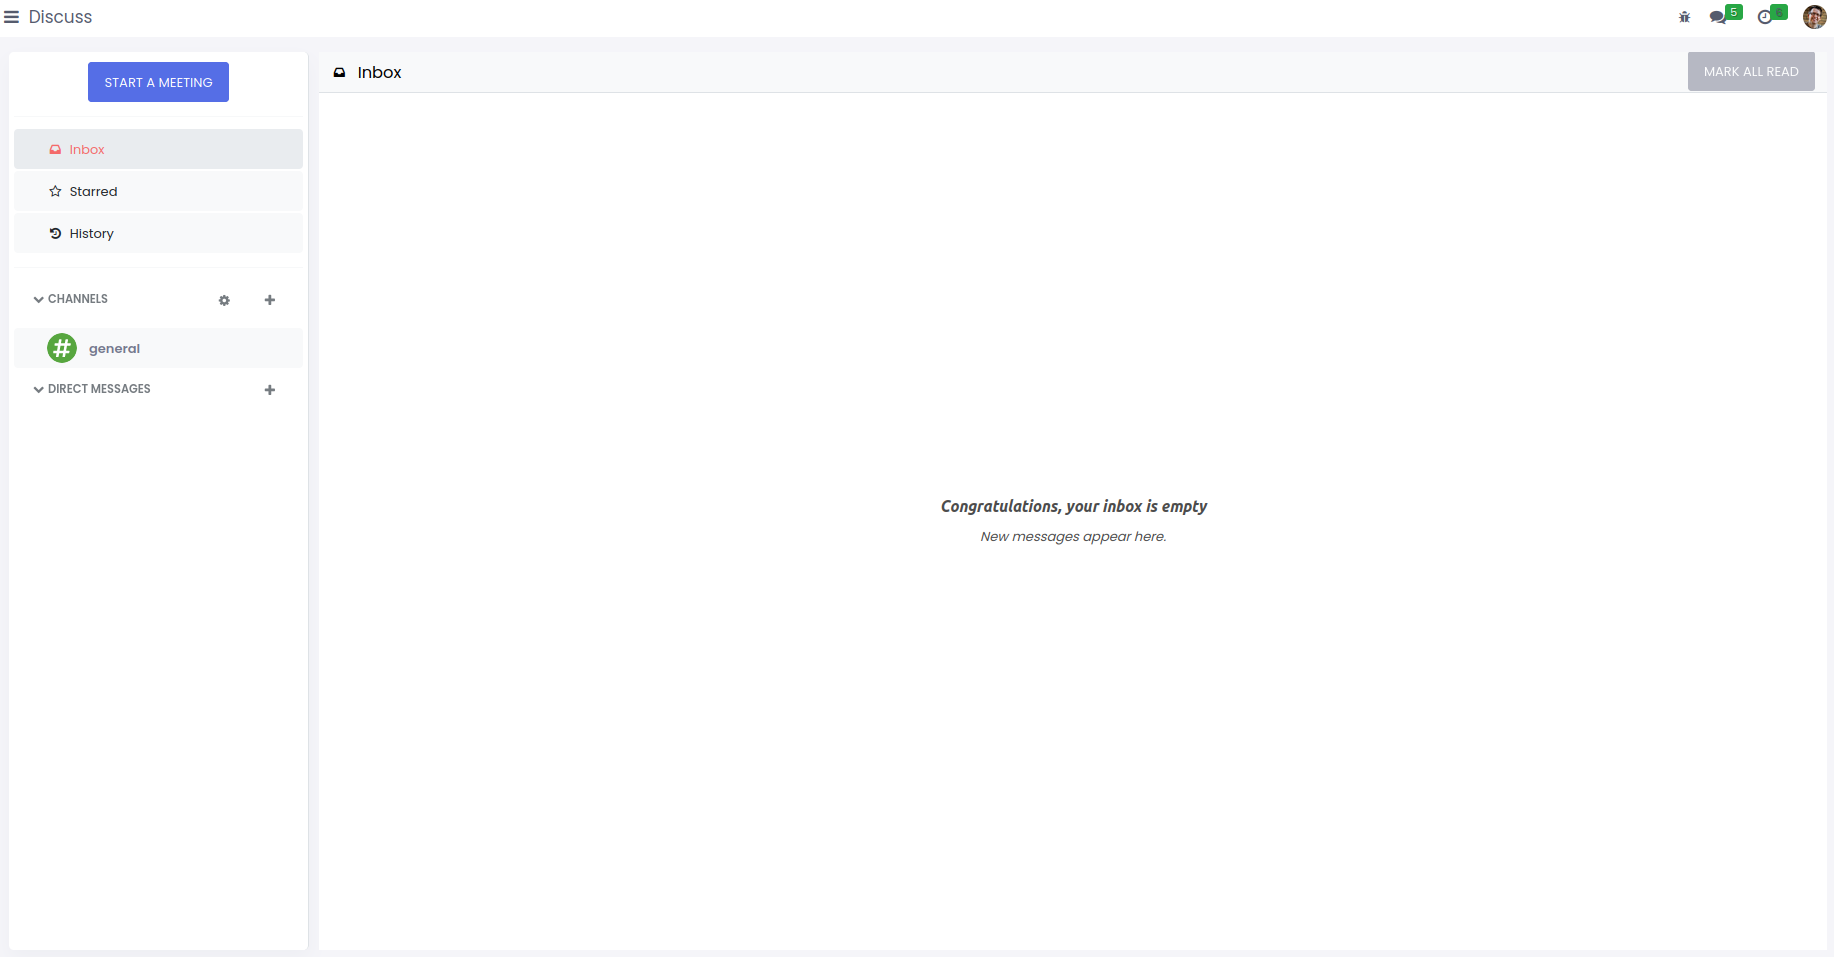Click the empty inbox congratulations message

1073,507
